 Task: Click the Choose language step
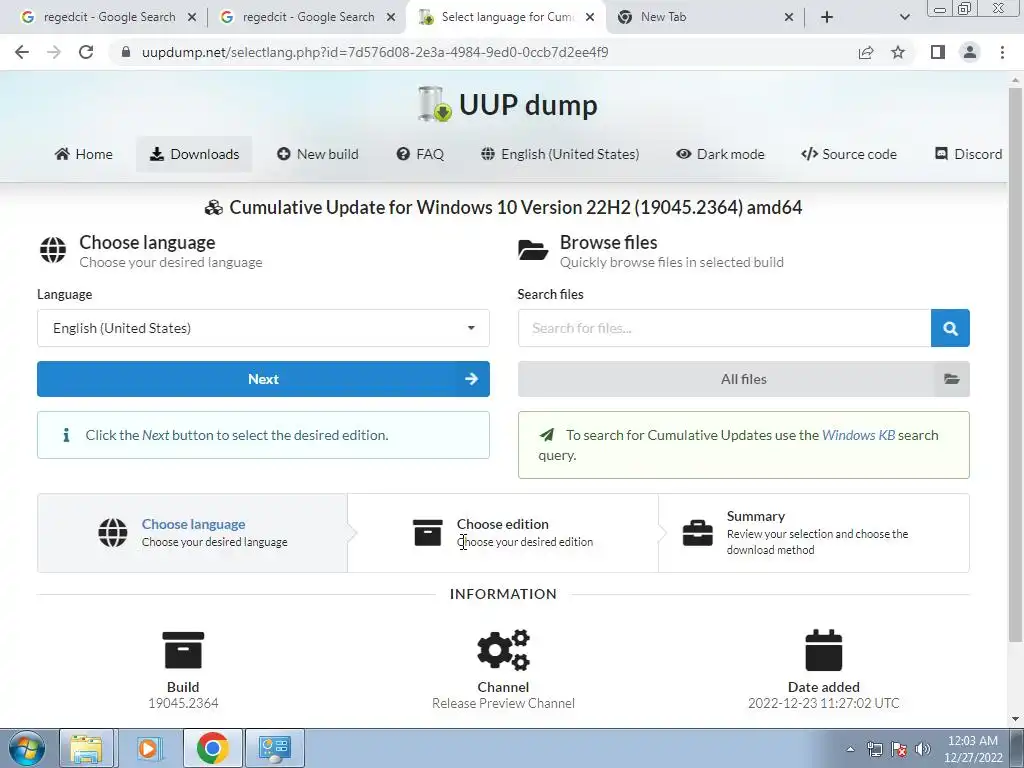coord(193,533)
